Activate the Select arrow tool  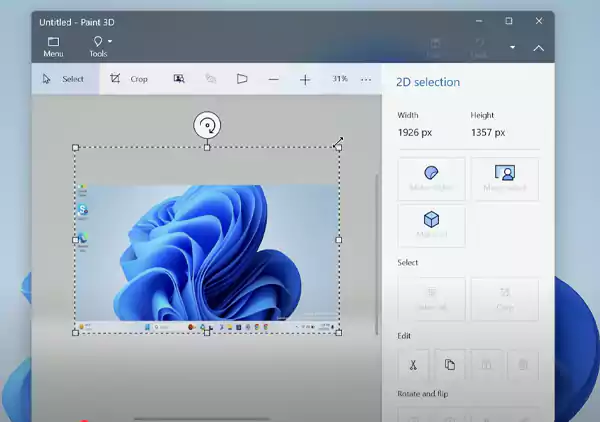[x=65, y=79]
